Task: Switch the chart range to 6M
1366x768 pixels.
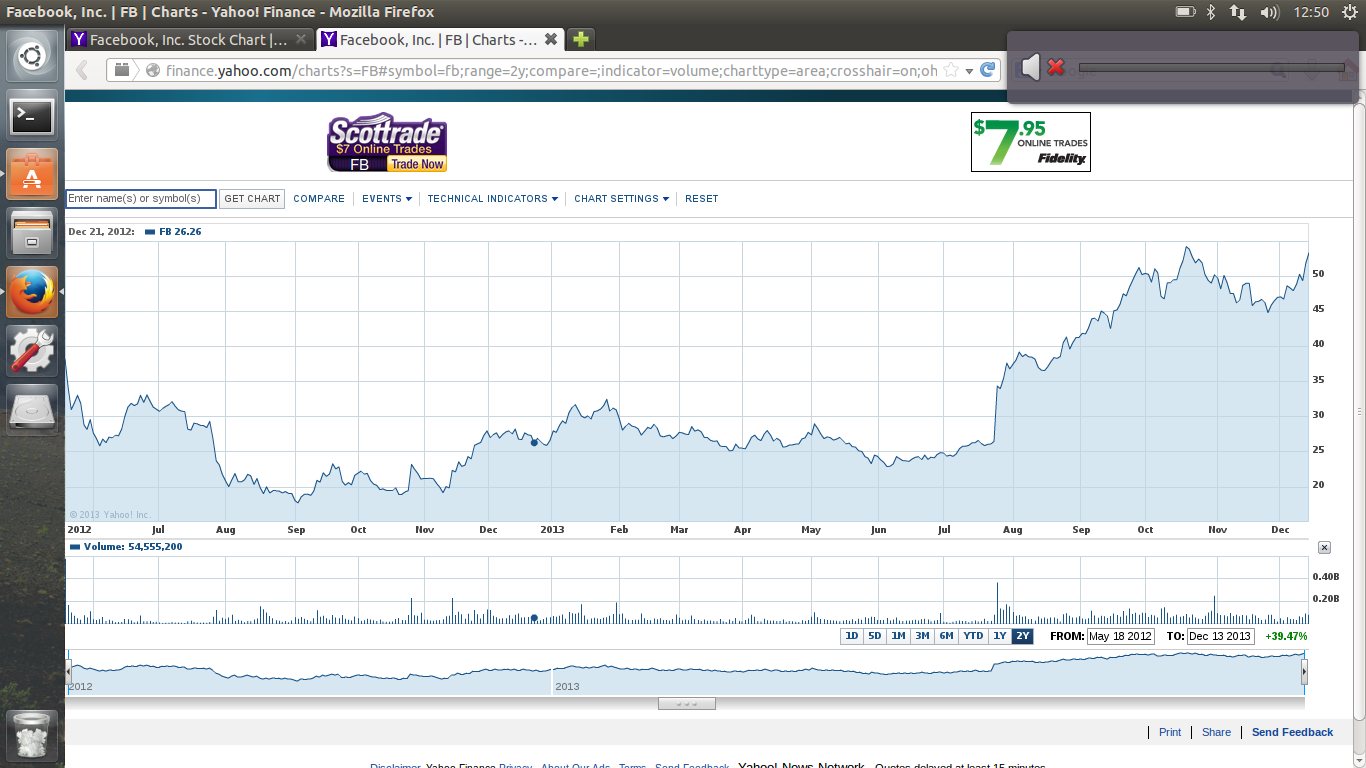Action: 946,636
